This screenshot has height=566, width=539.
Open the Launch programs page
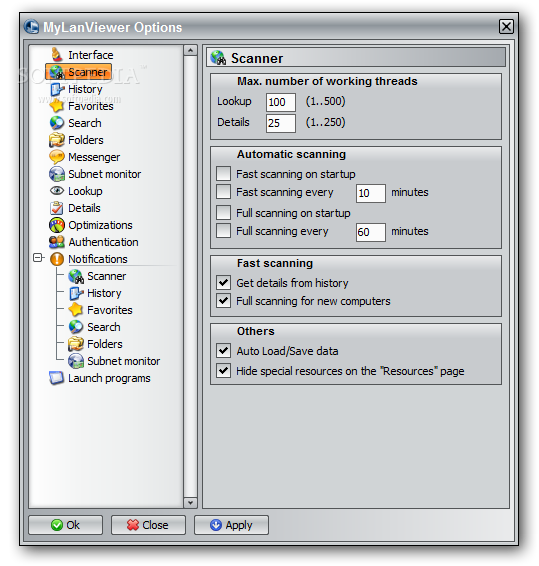(109, 378)
